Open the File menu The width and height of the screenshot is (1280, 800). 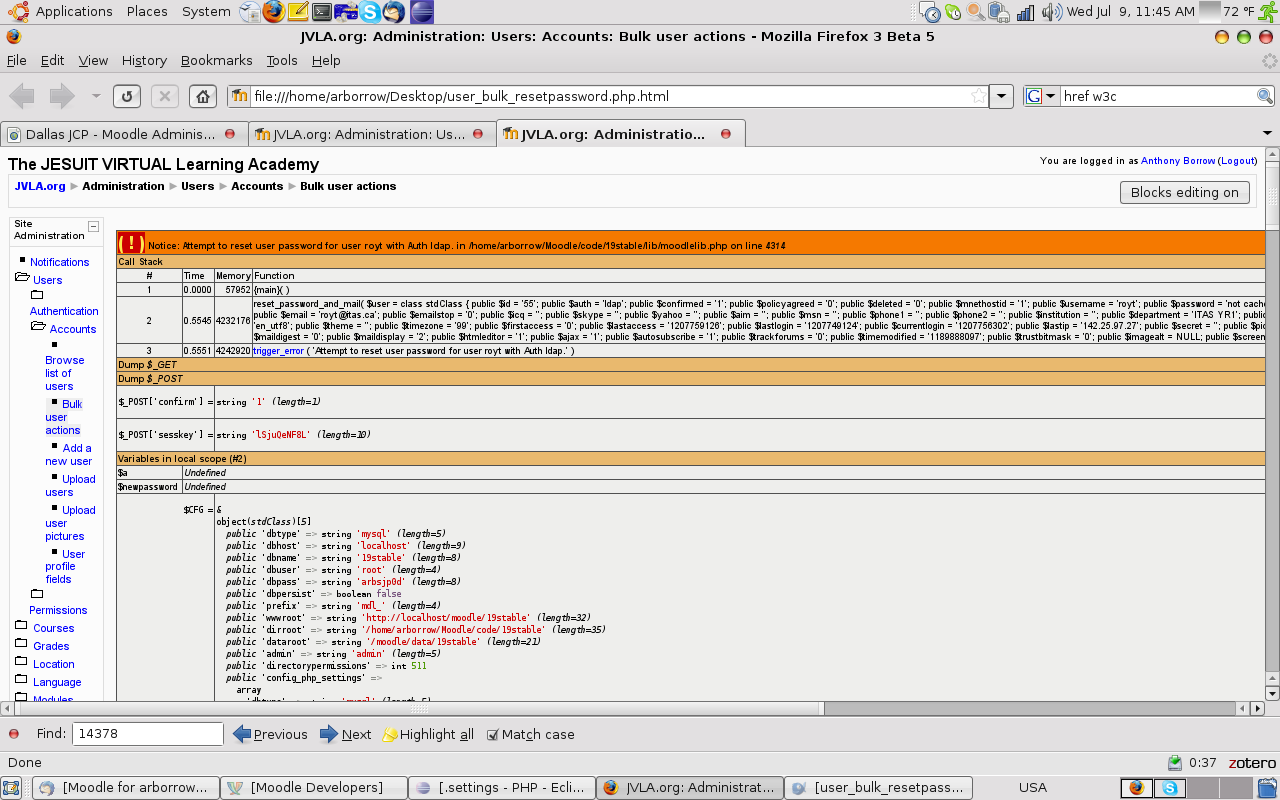pos(17,60)
